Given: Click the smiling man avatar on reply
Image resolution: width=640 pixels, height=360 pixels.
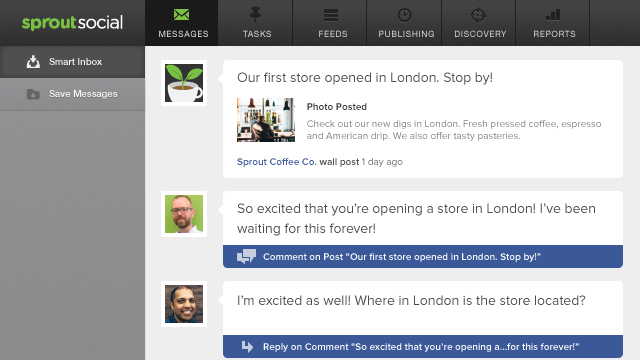Looking at the screenshot, I should (x=184, y=304).
